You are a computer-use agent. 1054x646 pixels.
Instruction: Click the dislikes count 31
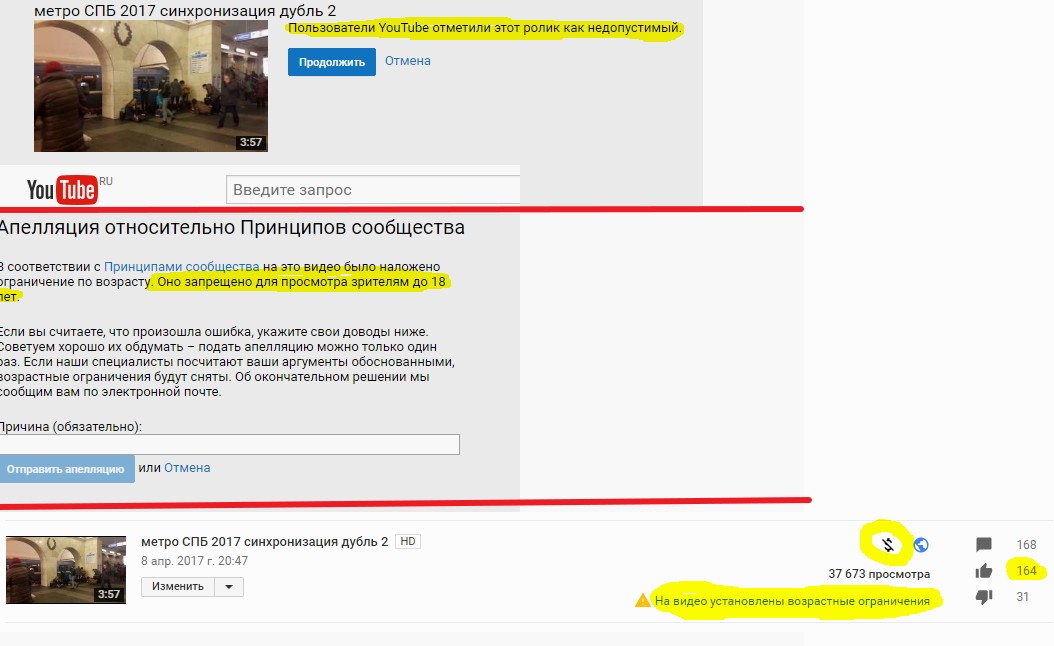(1022, 597)
